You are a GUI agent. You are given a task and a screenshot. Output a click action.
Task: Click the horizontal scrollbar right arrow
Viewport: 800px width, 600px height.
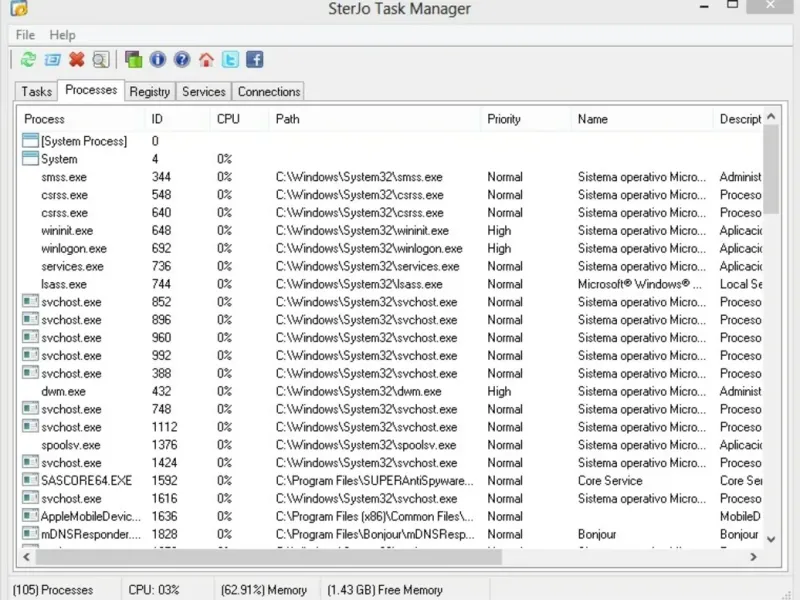(x=753, y=557)
